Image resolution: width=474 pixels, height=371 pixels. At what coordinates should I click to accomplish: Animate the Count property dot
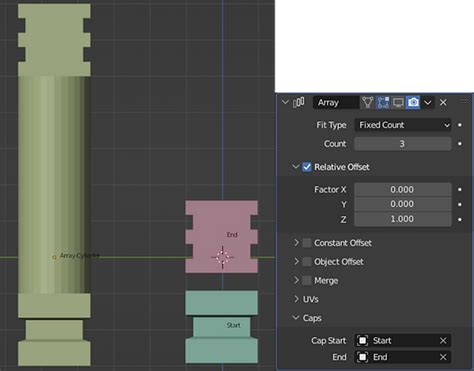[460, 144]
